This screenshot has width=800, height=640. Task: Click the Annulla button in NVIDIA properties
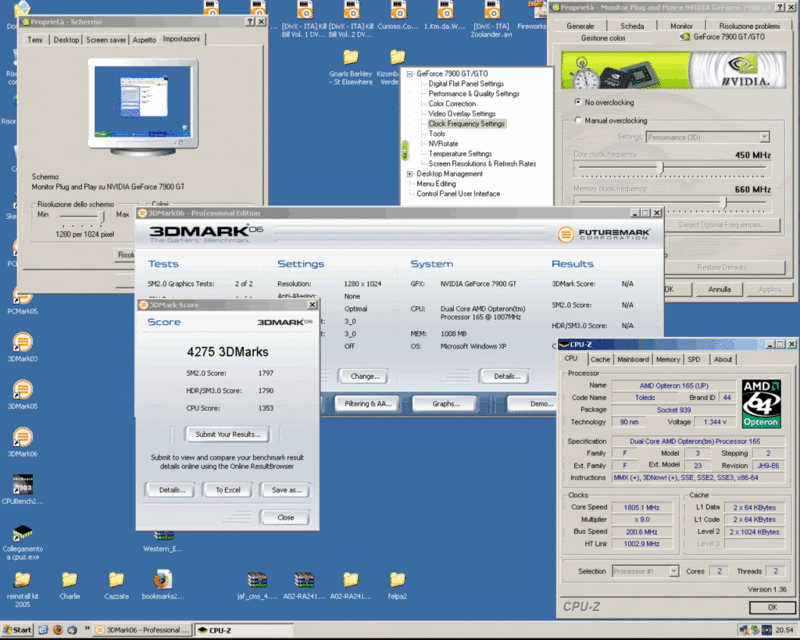(719, 289)
